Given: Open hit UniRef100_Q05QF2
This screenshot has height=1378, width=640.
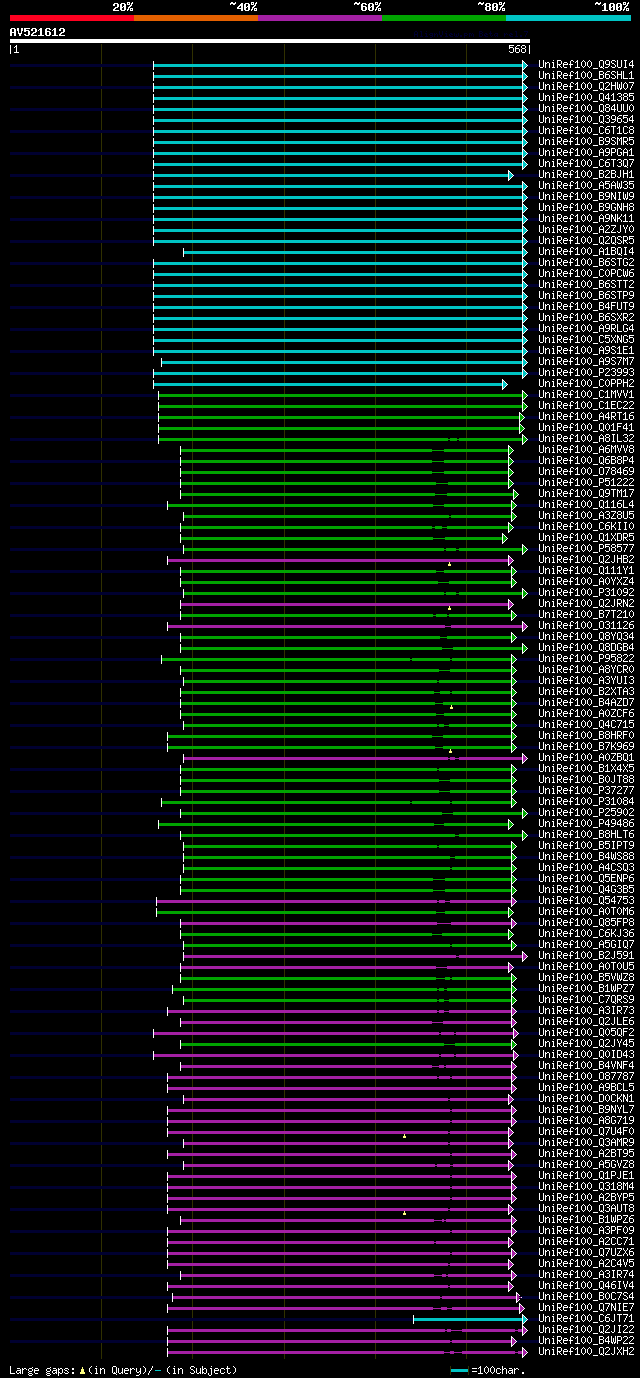Looking at the screenshot, I should [586, 1032].
